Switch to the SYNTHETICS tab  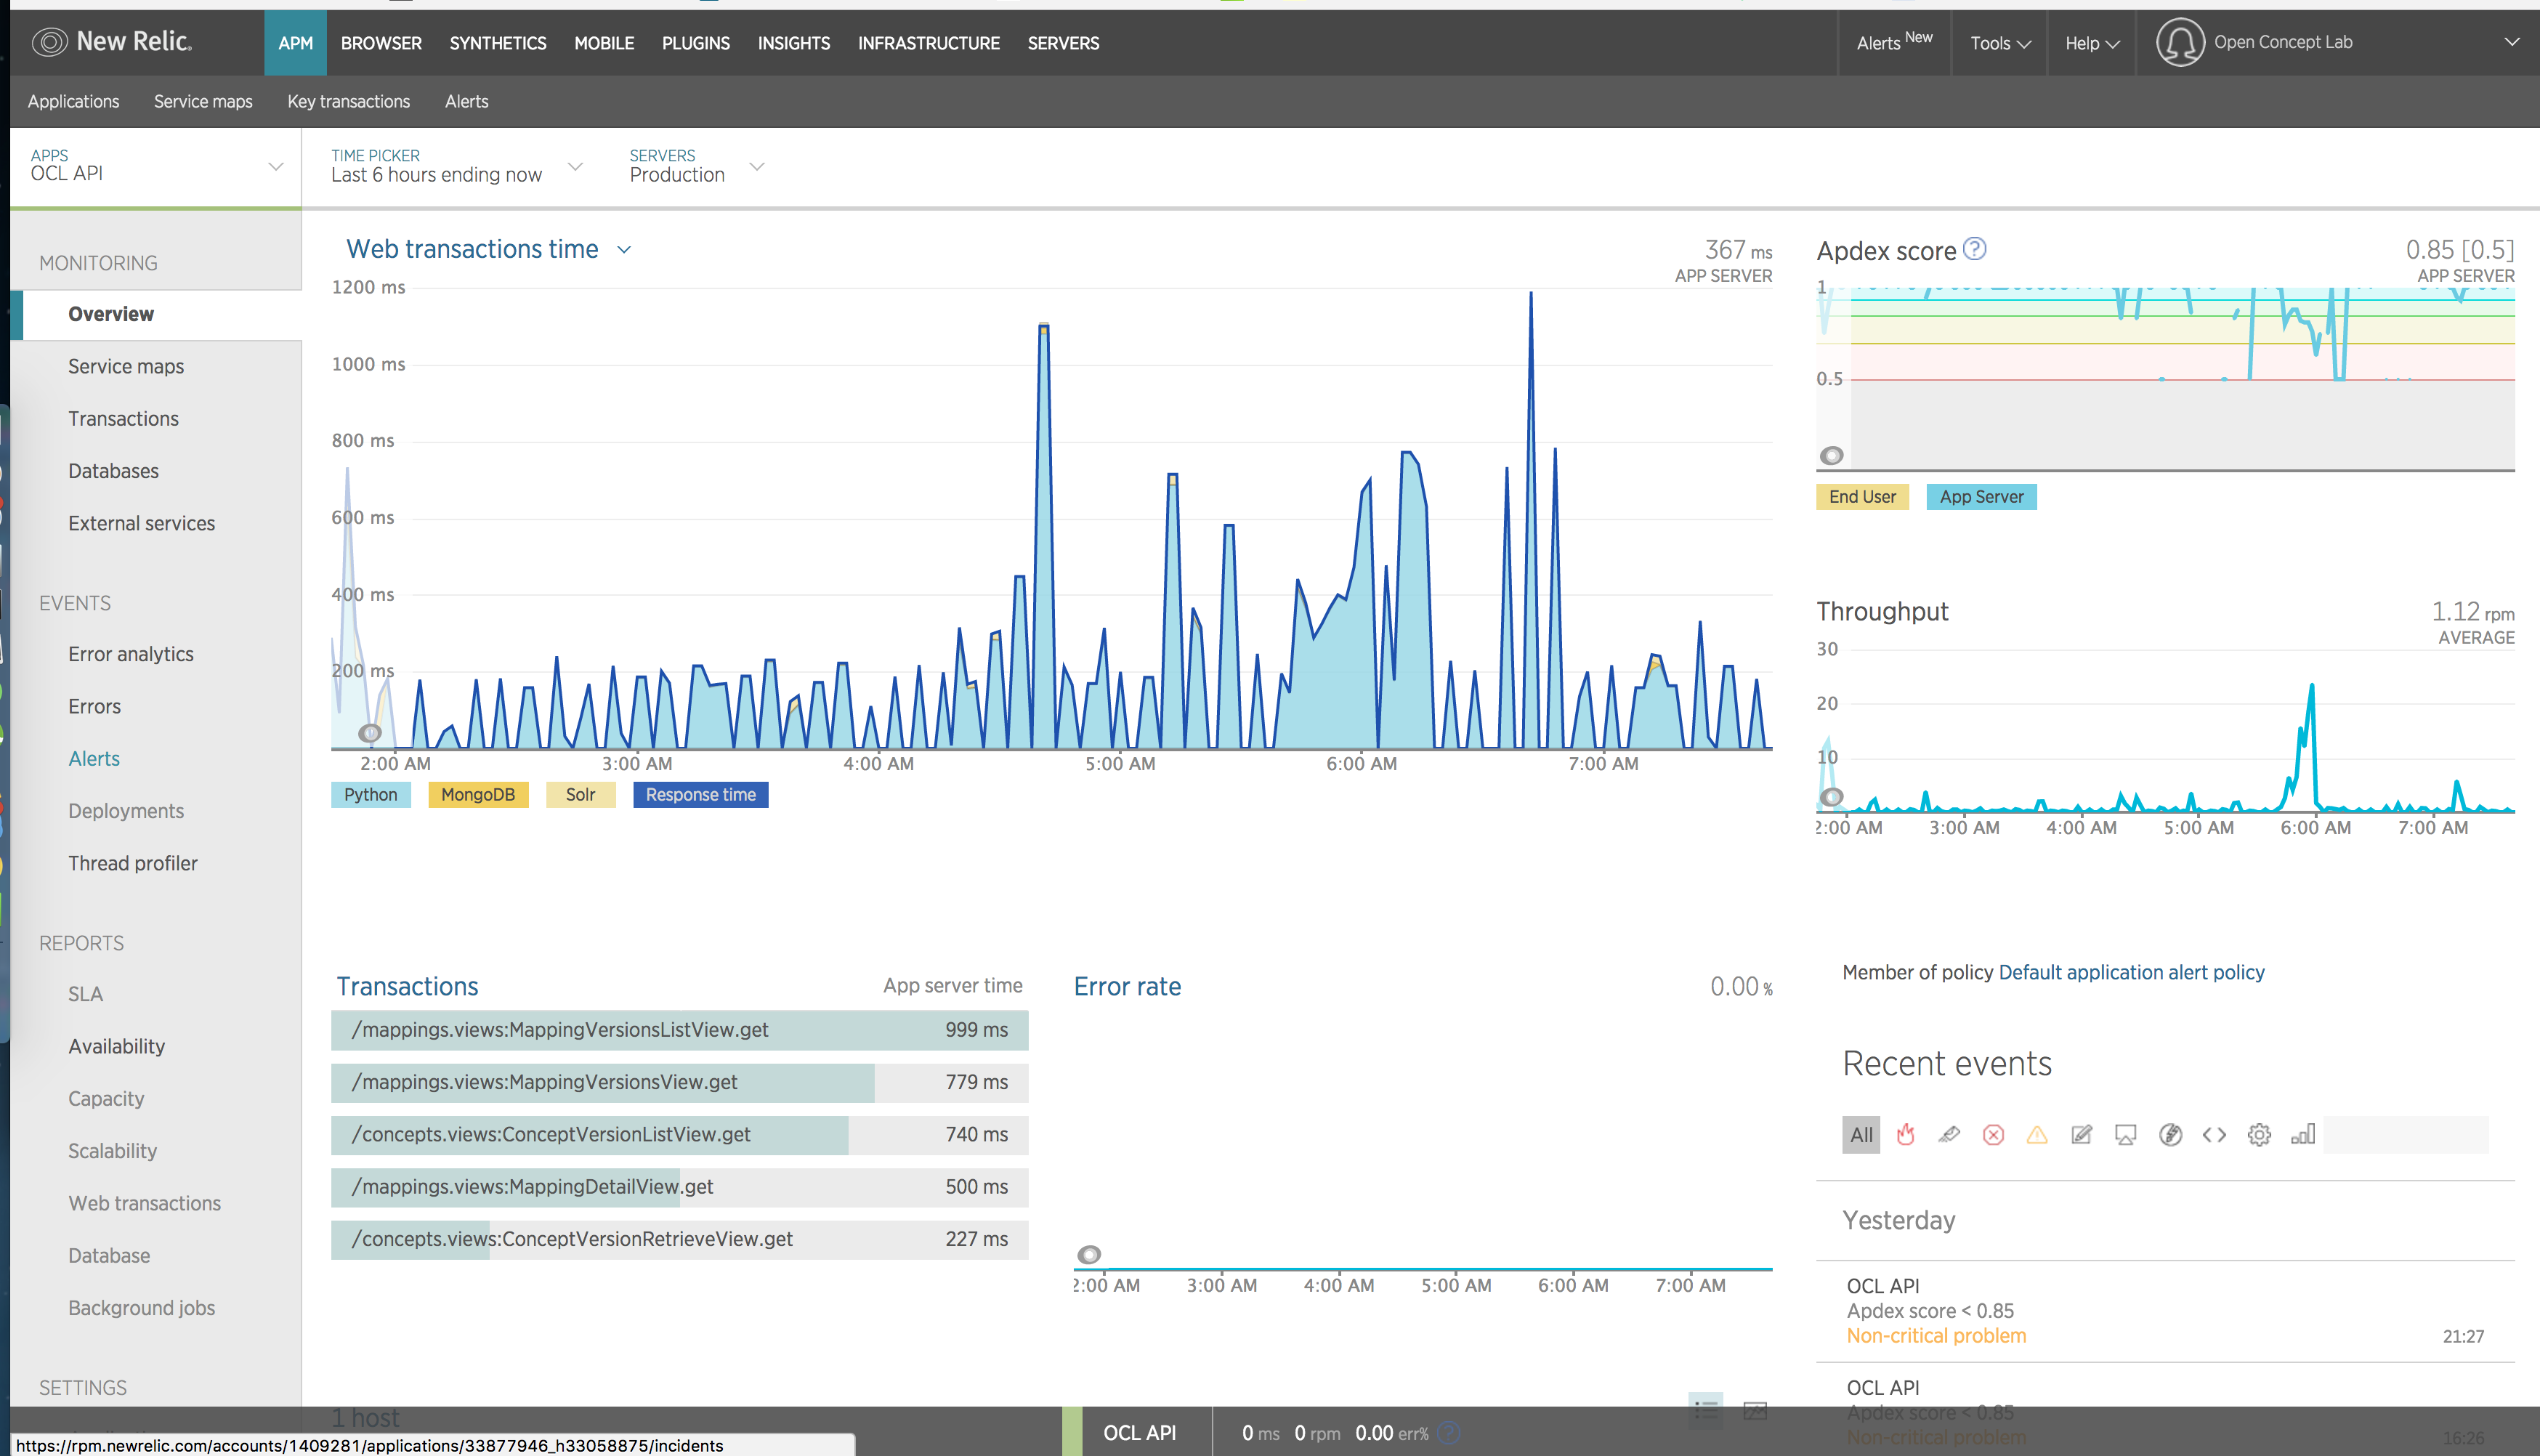tap(498, 43)
